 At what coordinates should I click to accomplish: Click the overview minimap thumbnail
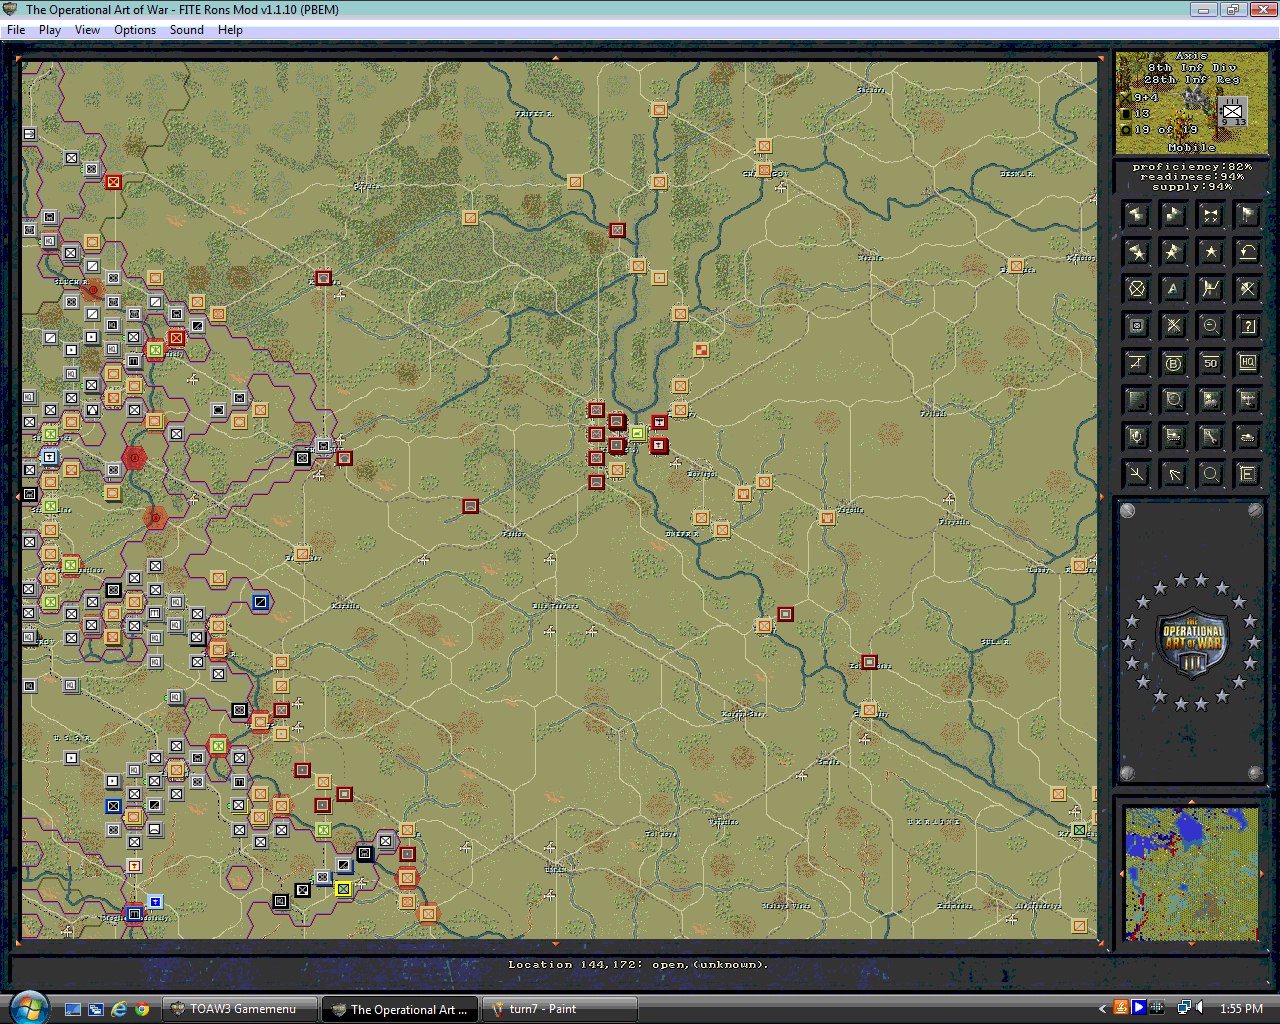click(1191, 873)
